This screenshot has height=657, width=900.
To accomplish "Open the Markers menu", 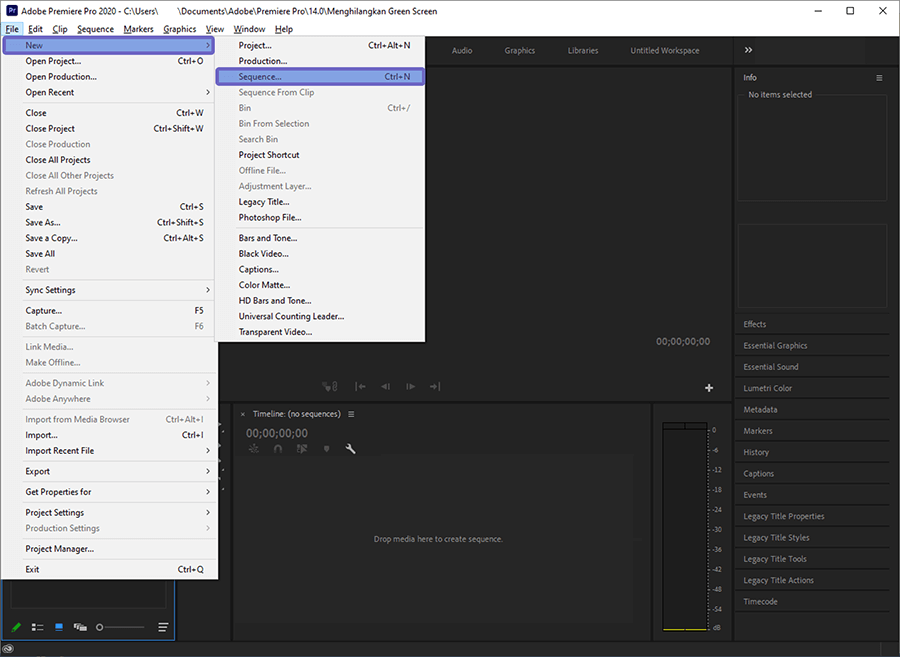I will point(138,29).
